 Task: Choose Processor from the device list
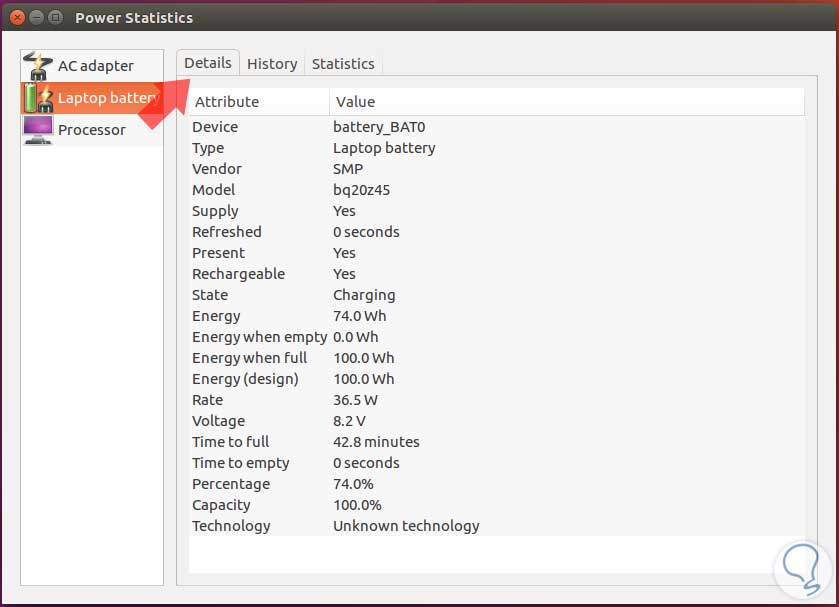(x=92, y=130)
